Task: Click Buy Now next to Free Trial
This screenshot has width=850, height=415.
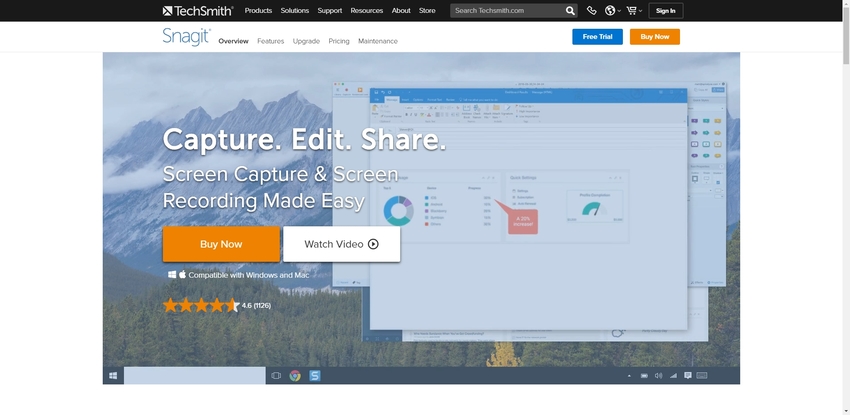Action: [655, 37]
